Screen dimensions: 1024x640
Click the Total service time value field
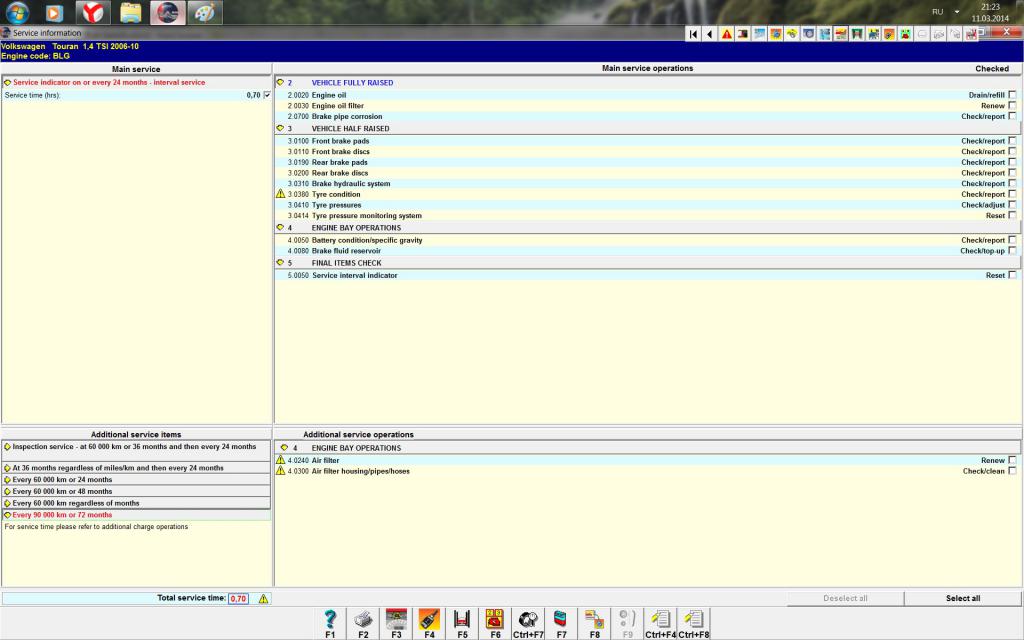coord(238,598)
